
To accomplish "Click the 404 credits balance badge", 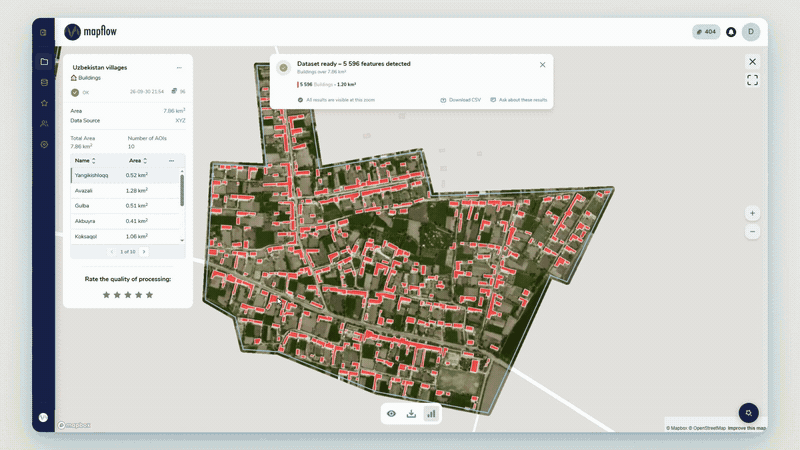I will (706, 32).
